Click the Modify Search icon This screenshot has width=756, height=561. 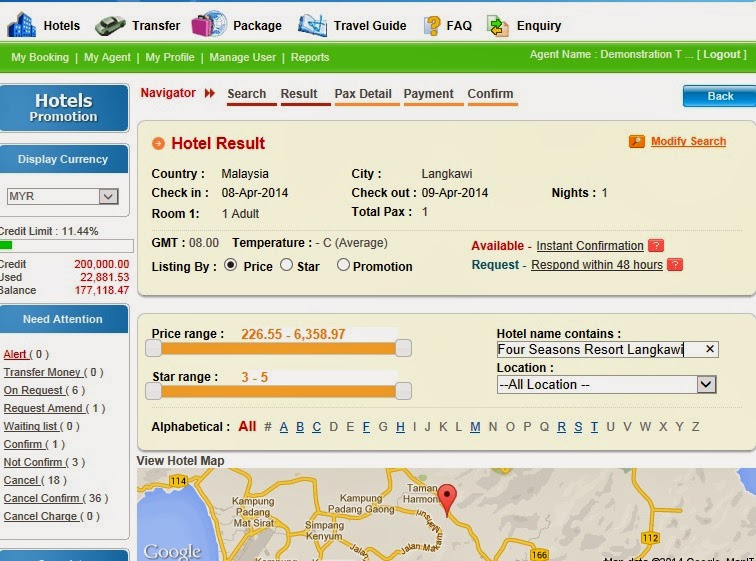(x=636, y=141)
